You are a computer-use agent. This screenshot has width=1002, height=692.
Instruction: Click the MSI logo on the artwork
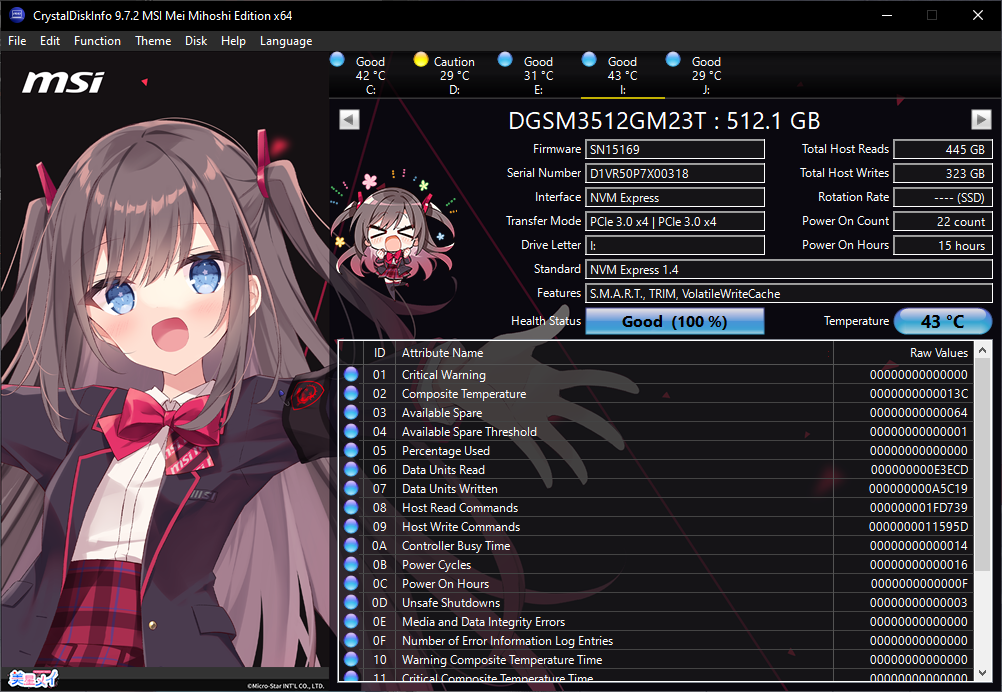tap(63, 82)
